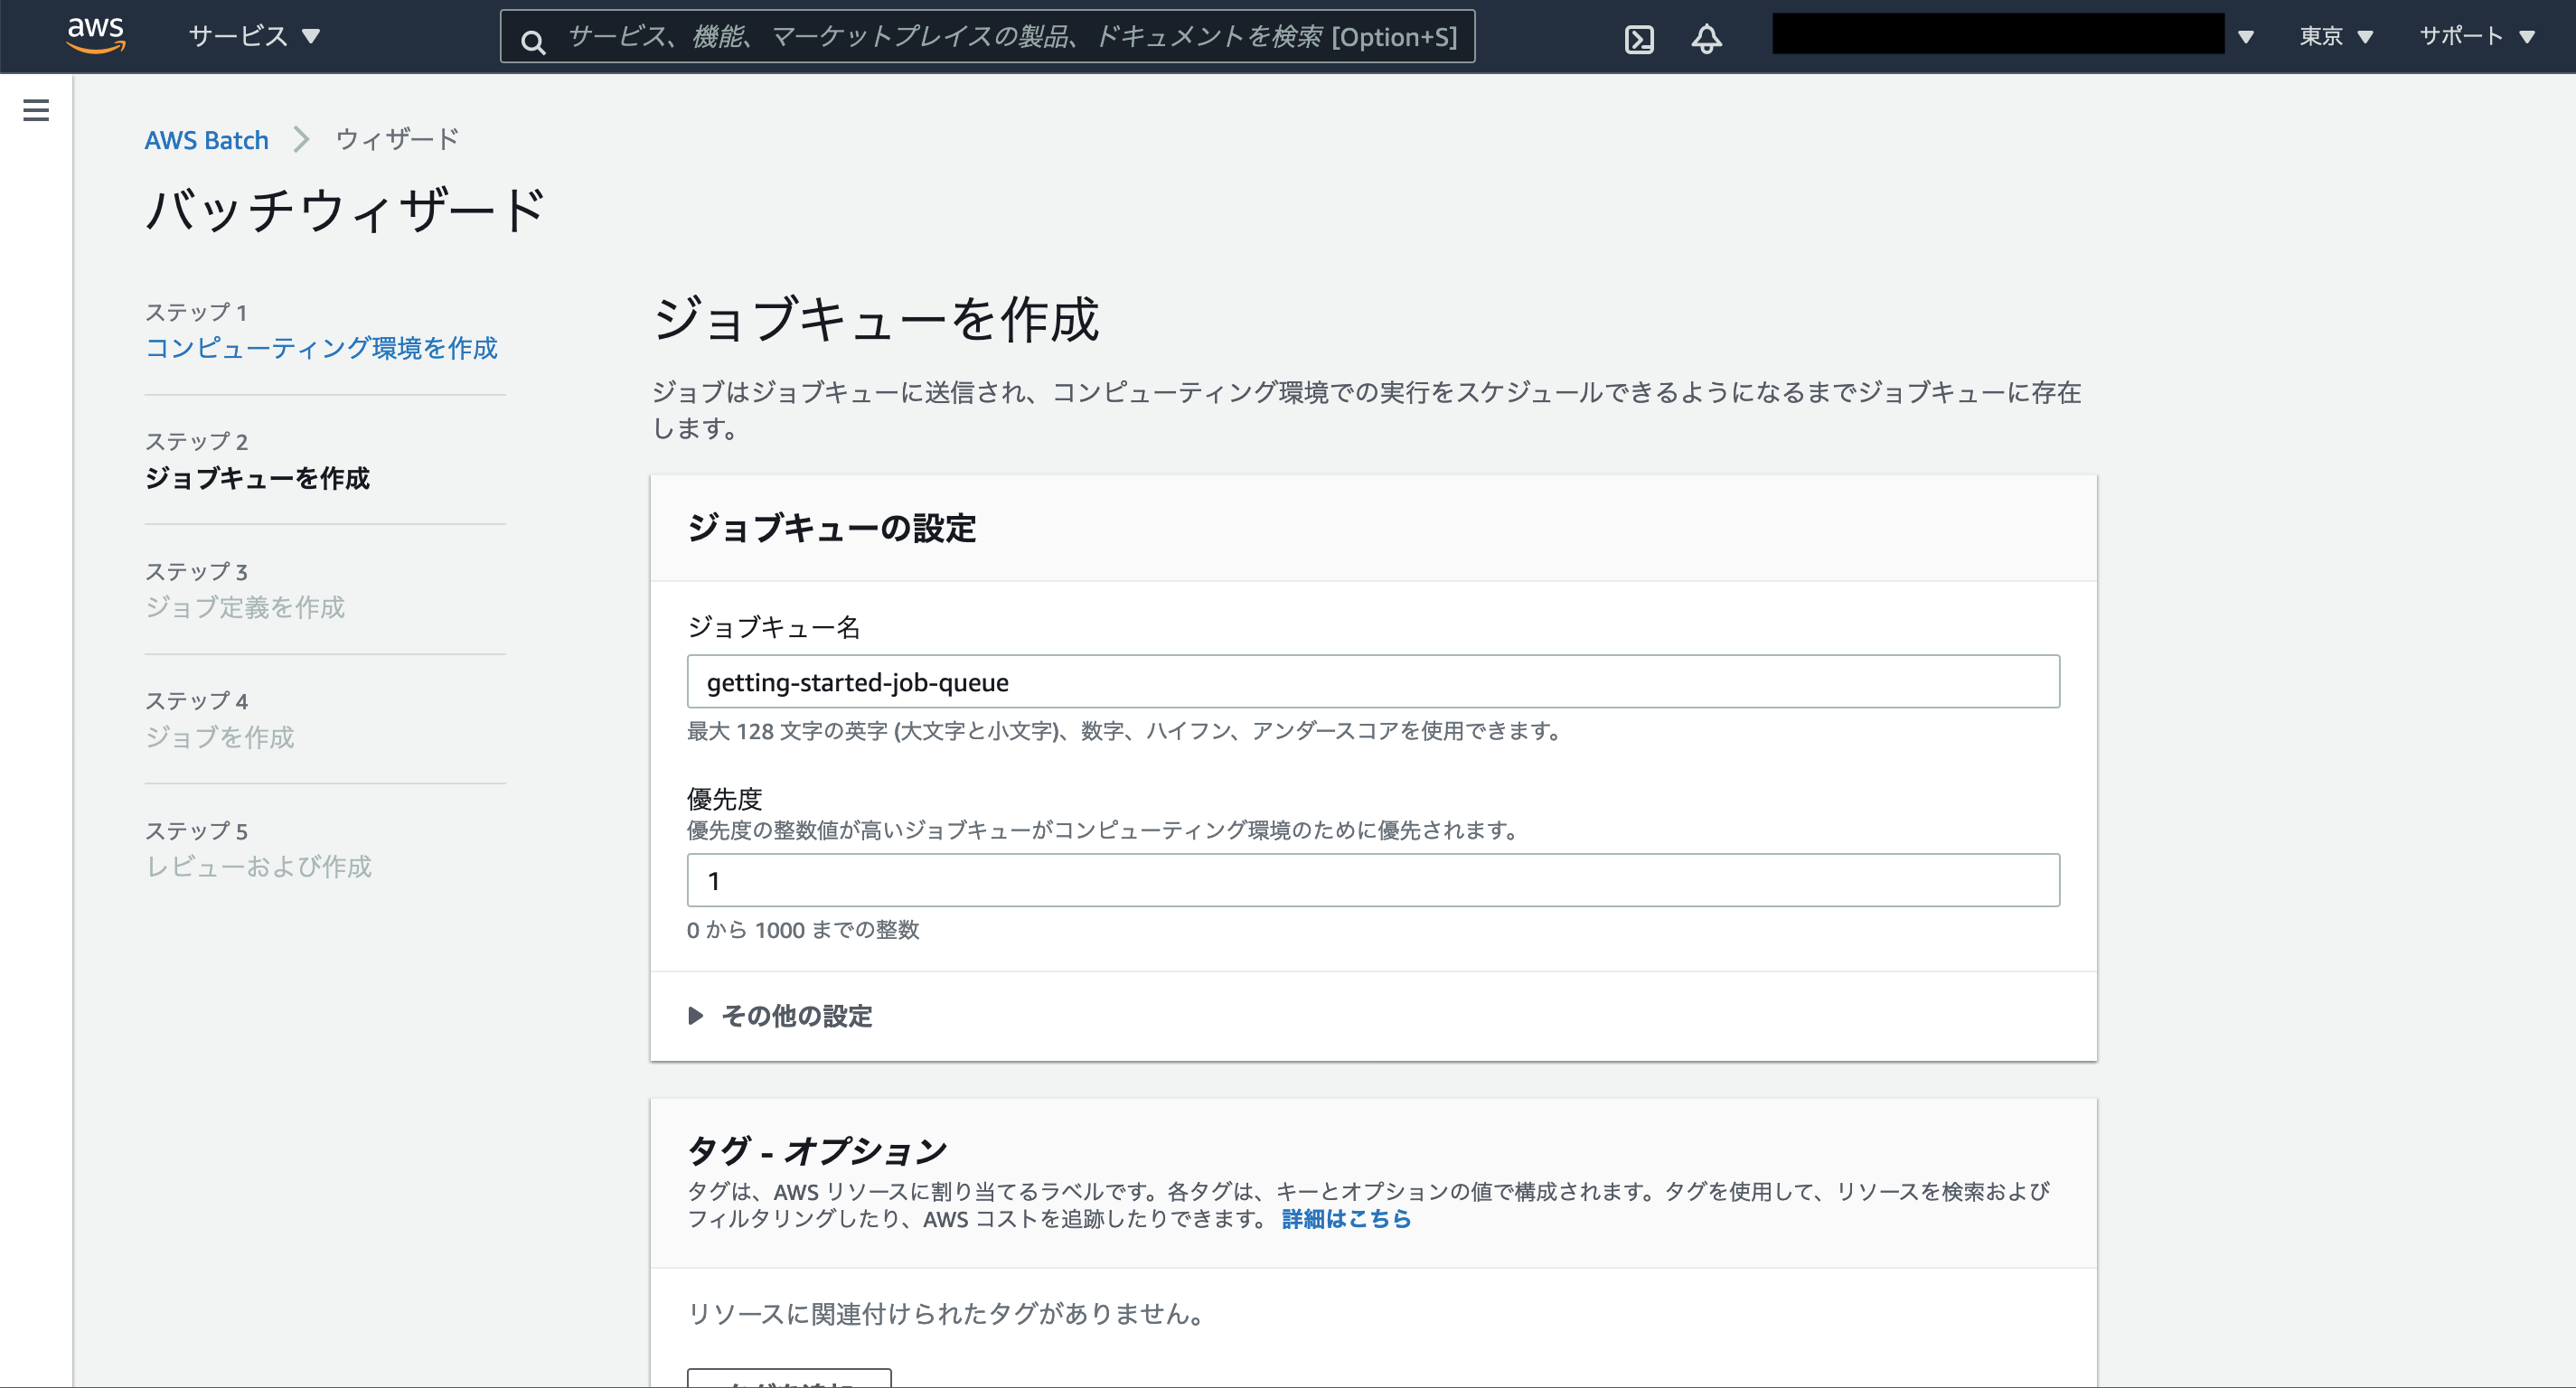
Task: Click the text リソースに関連付けられたタグがありません。
Action: (946, 1313)
